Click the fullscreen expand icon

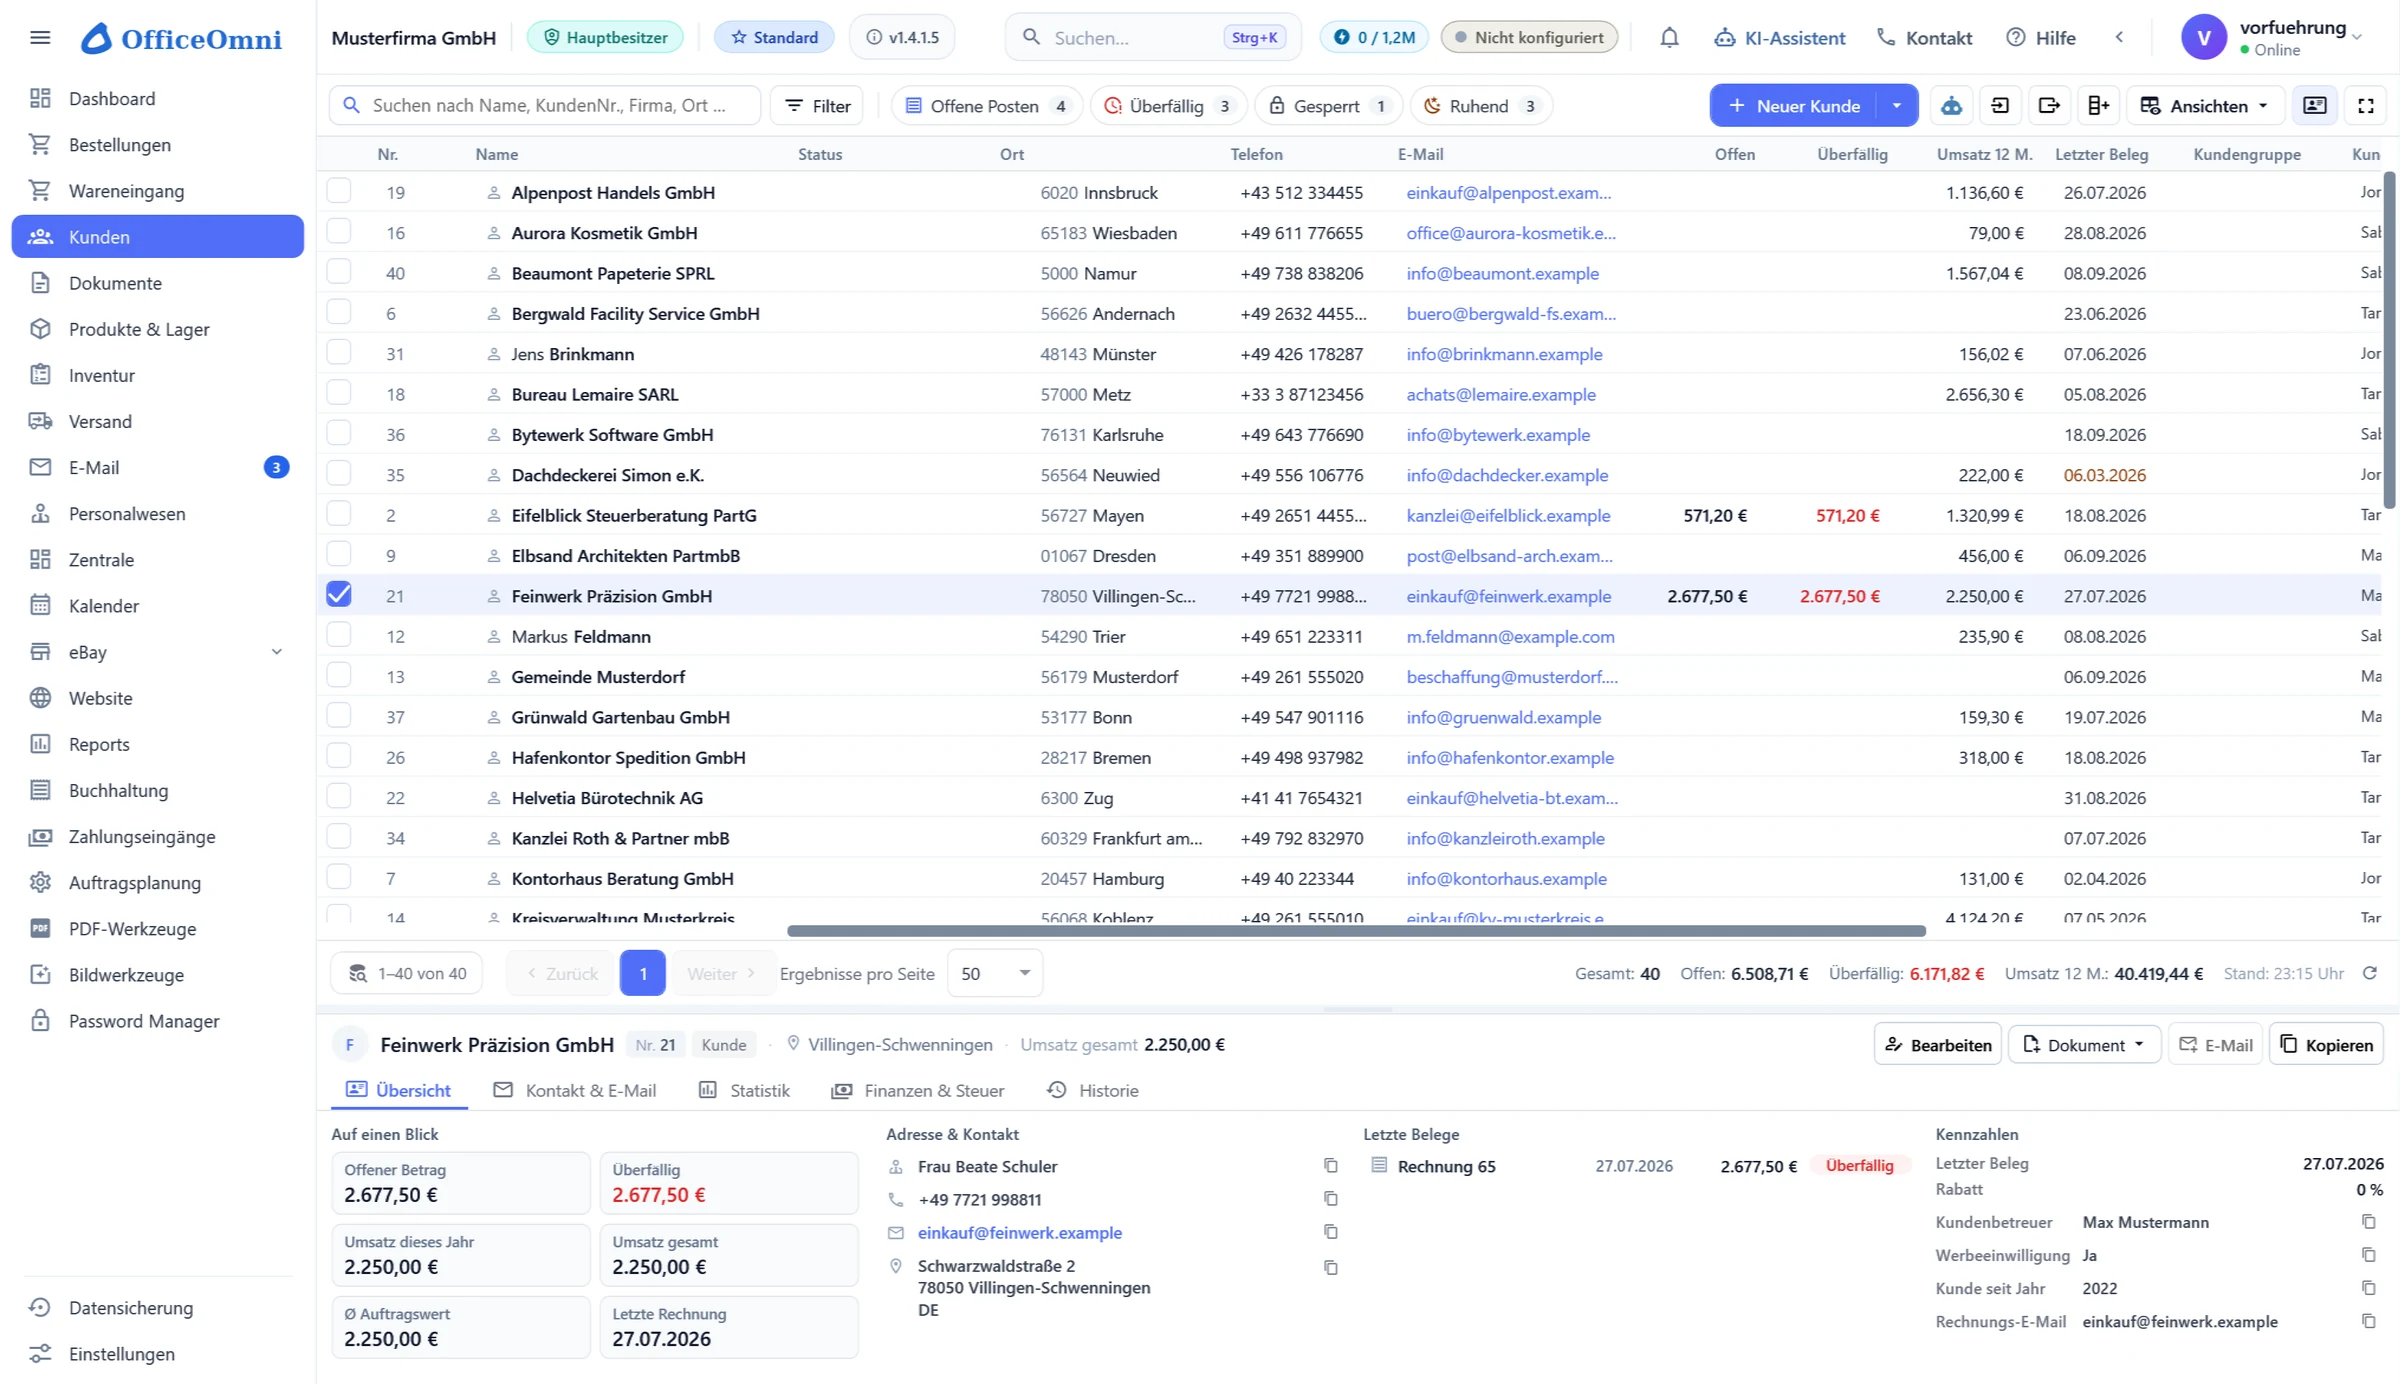(2366, 106)
